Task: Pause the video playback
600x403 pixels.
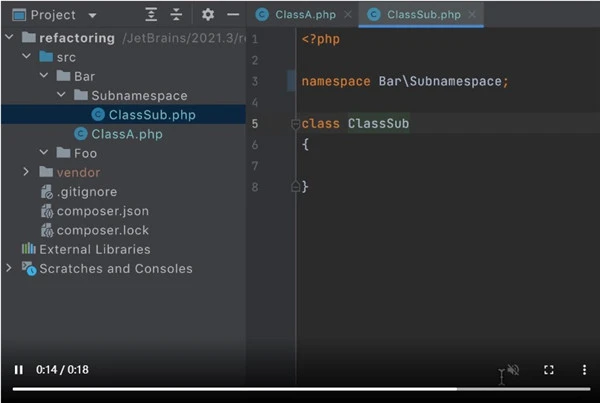Action: (18, 370)
